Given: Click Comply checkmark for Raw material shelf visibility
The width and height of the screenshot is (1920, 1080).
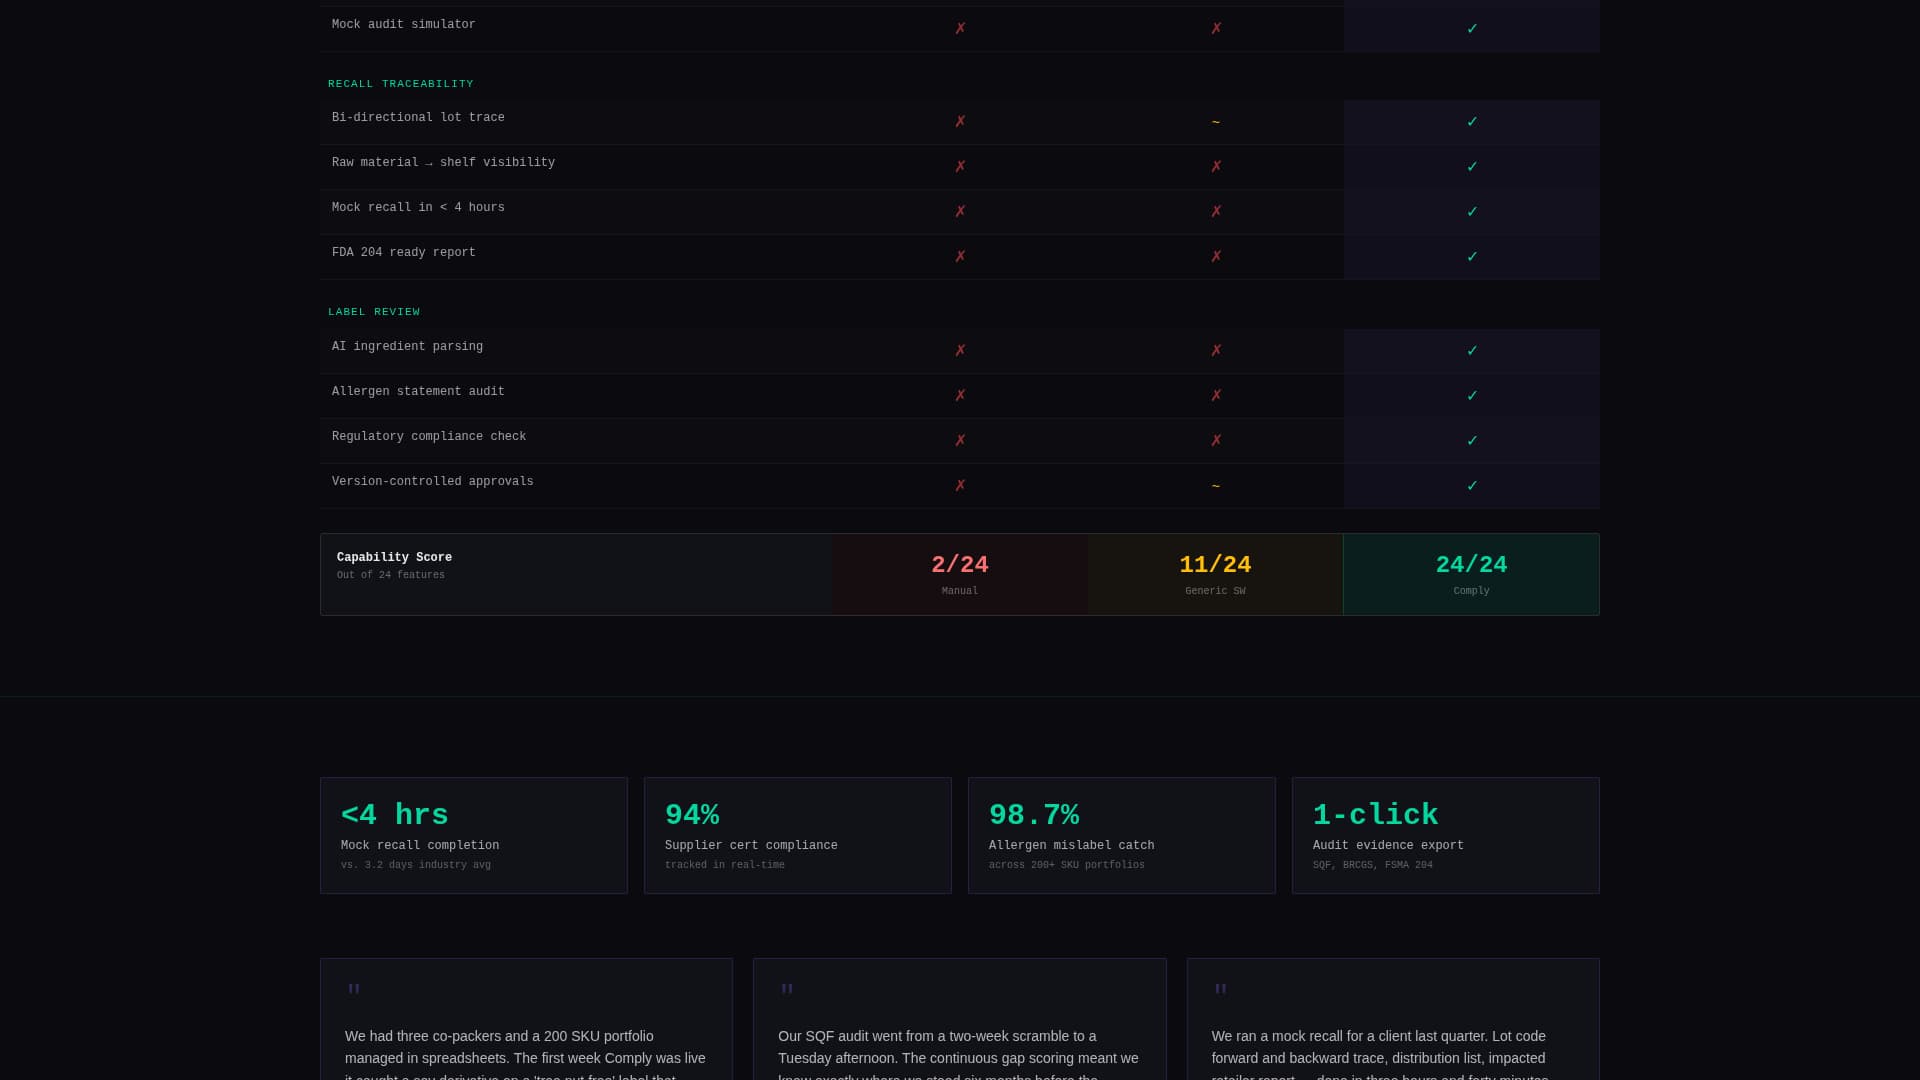Looking at the screenshot, I should pyautogui.click(x=1472, y=167).
